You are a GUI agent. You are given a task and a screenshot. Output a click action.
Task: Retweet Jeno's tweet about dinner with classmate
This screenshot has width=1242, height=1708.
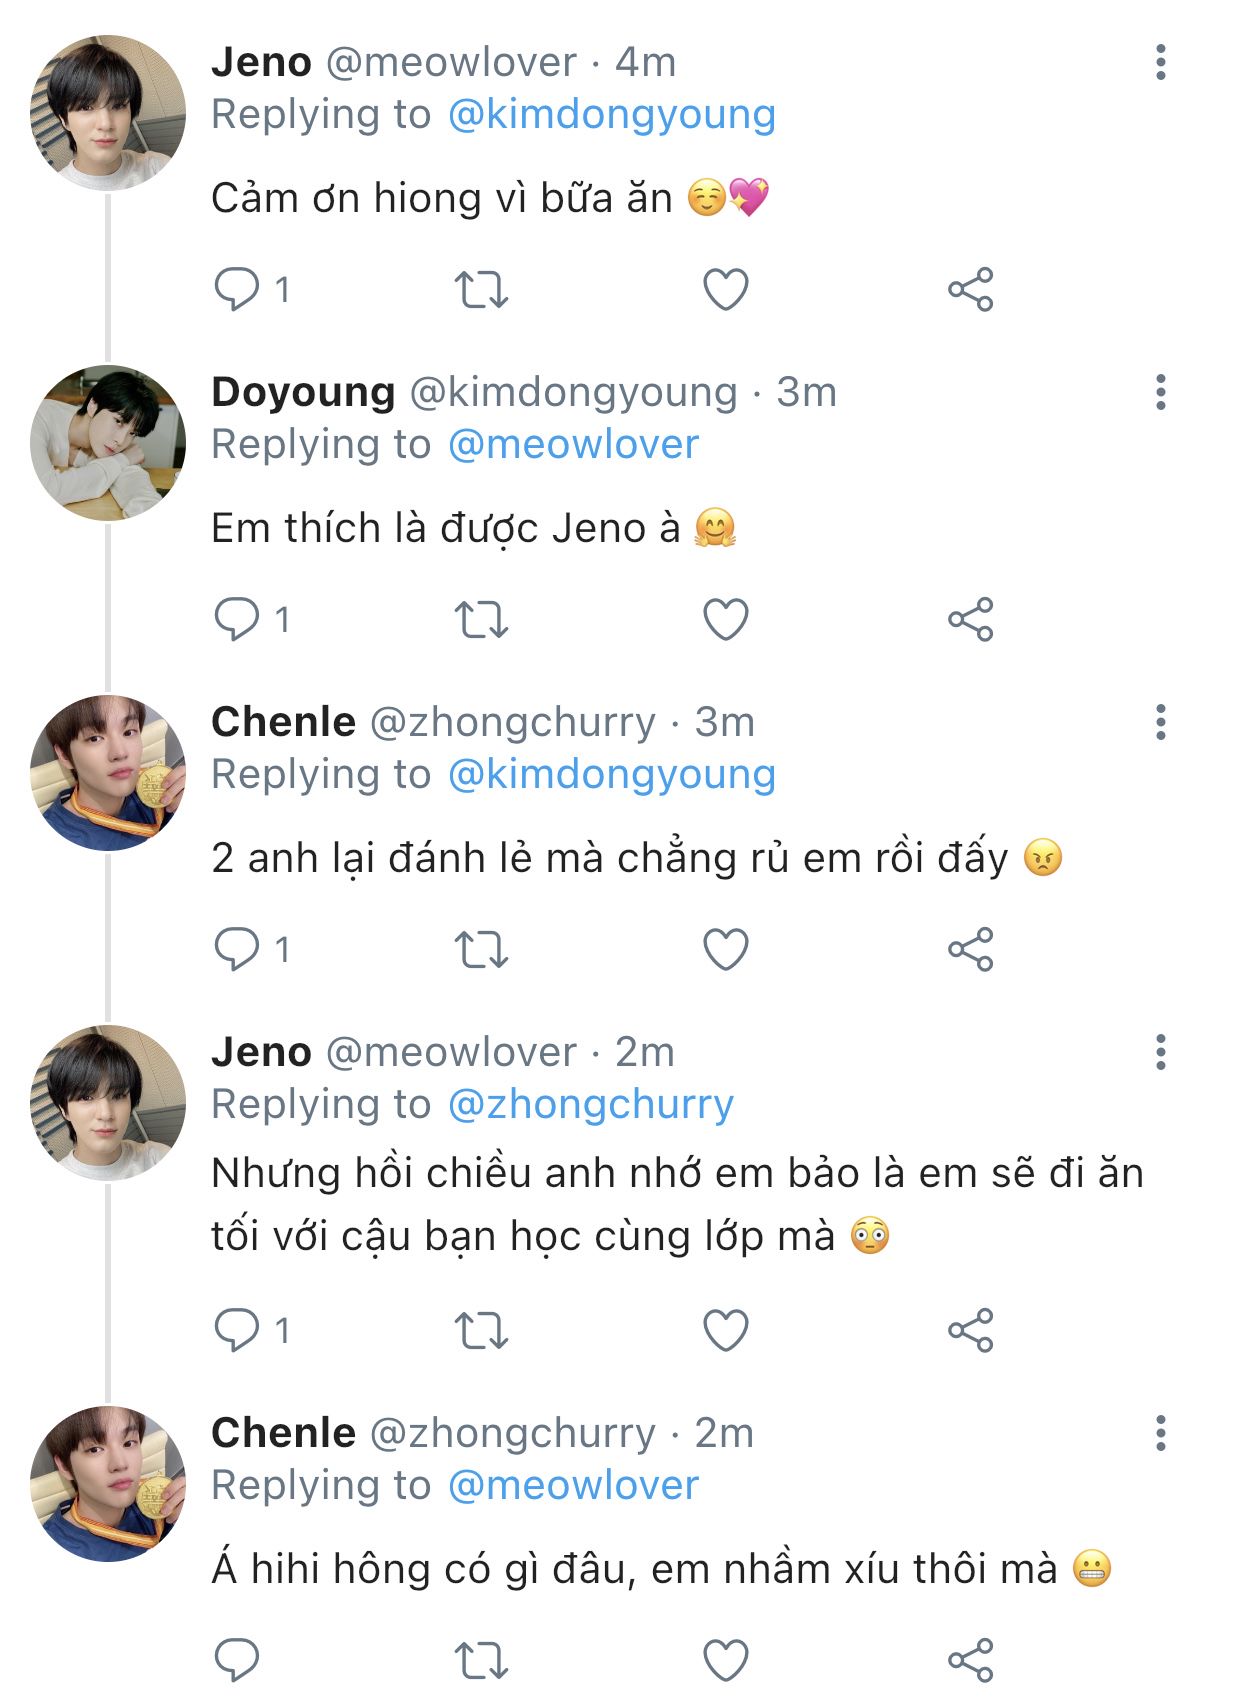tap(481, 1331)
